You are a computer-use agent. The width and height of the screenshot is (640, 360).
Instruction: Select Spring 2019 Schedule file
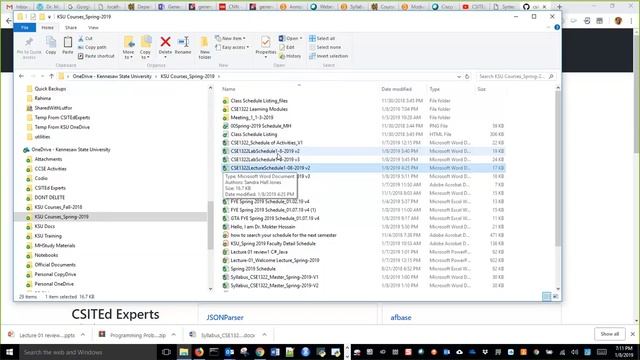(x=253, y=269)
